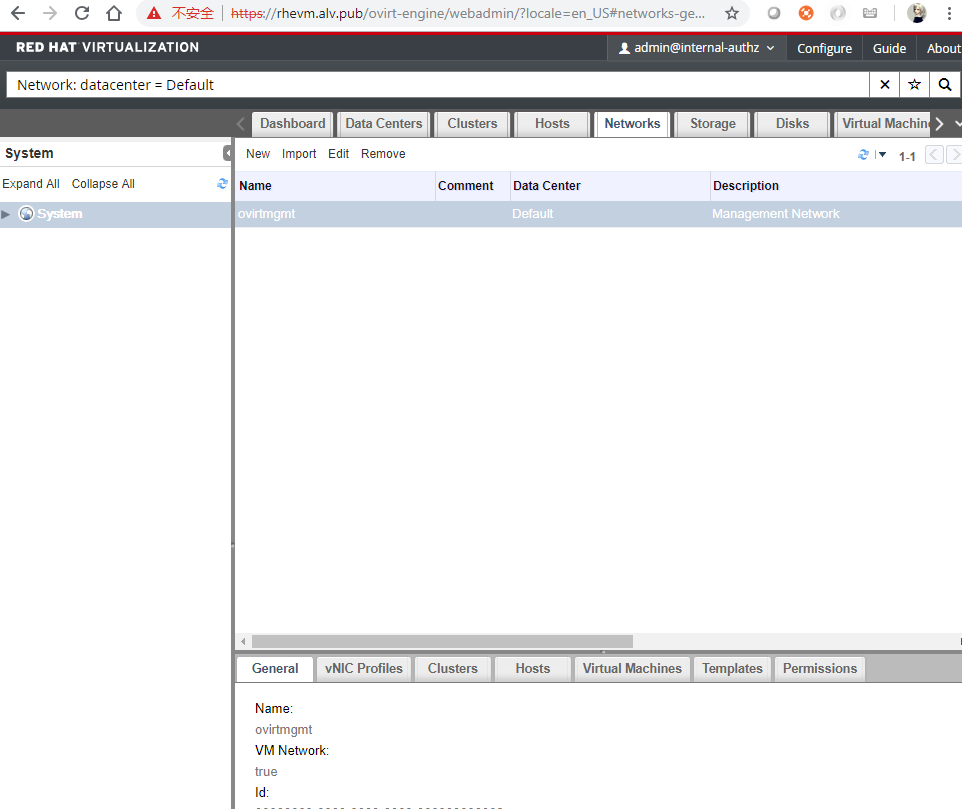The width and height of the screenshot is (962, 809).
Task: Click the moon-shaped browser extension icon
Action: tap(837, 13)
